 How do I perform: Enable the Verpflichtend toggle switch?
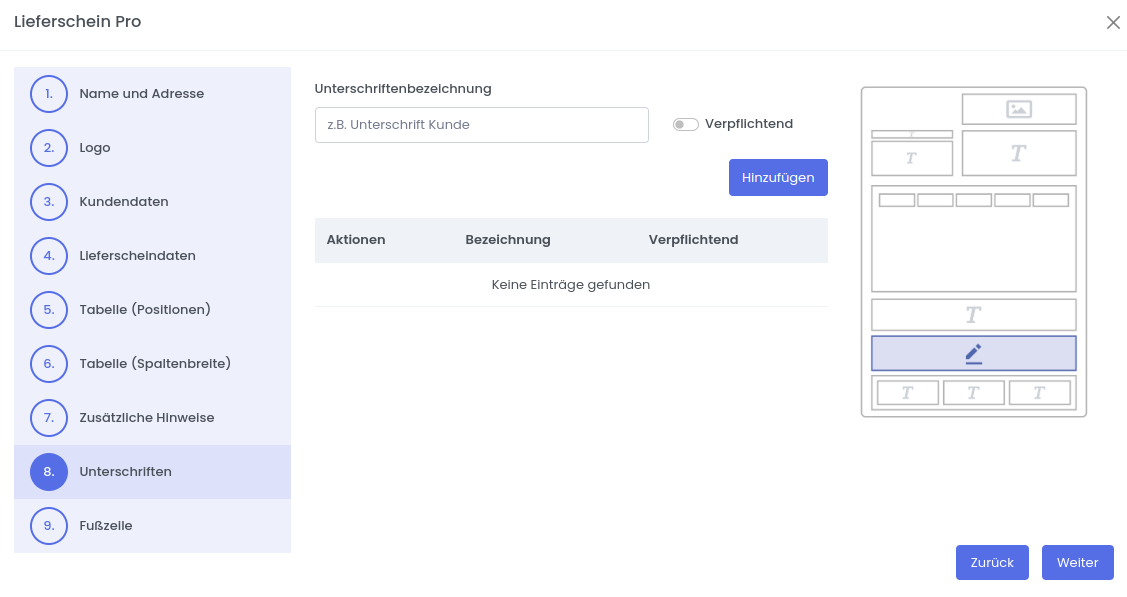pyautogui.click(x=685, y=124)
